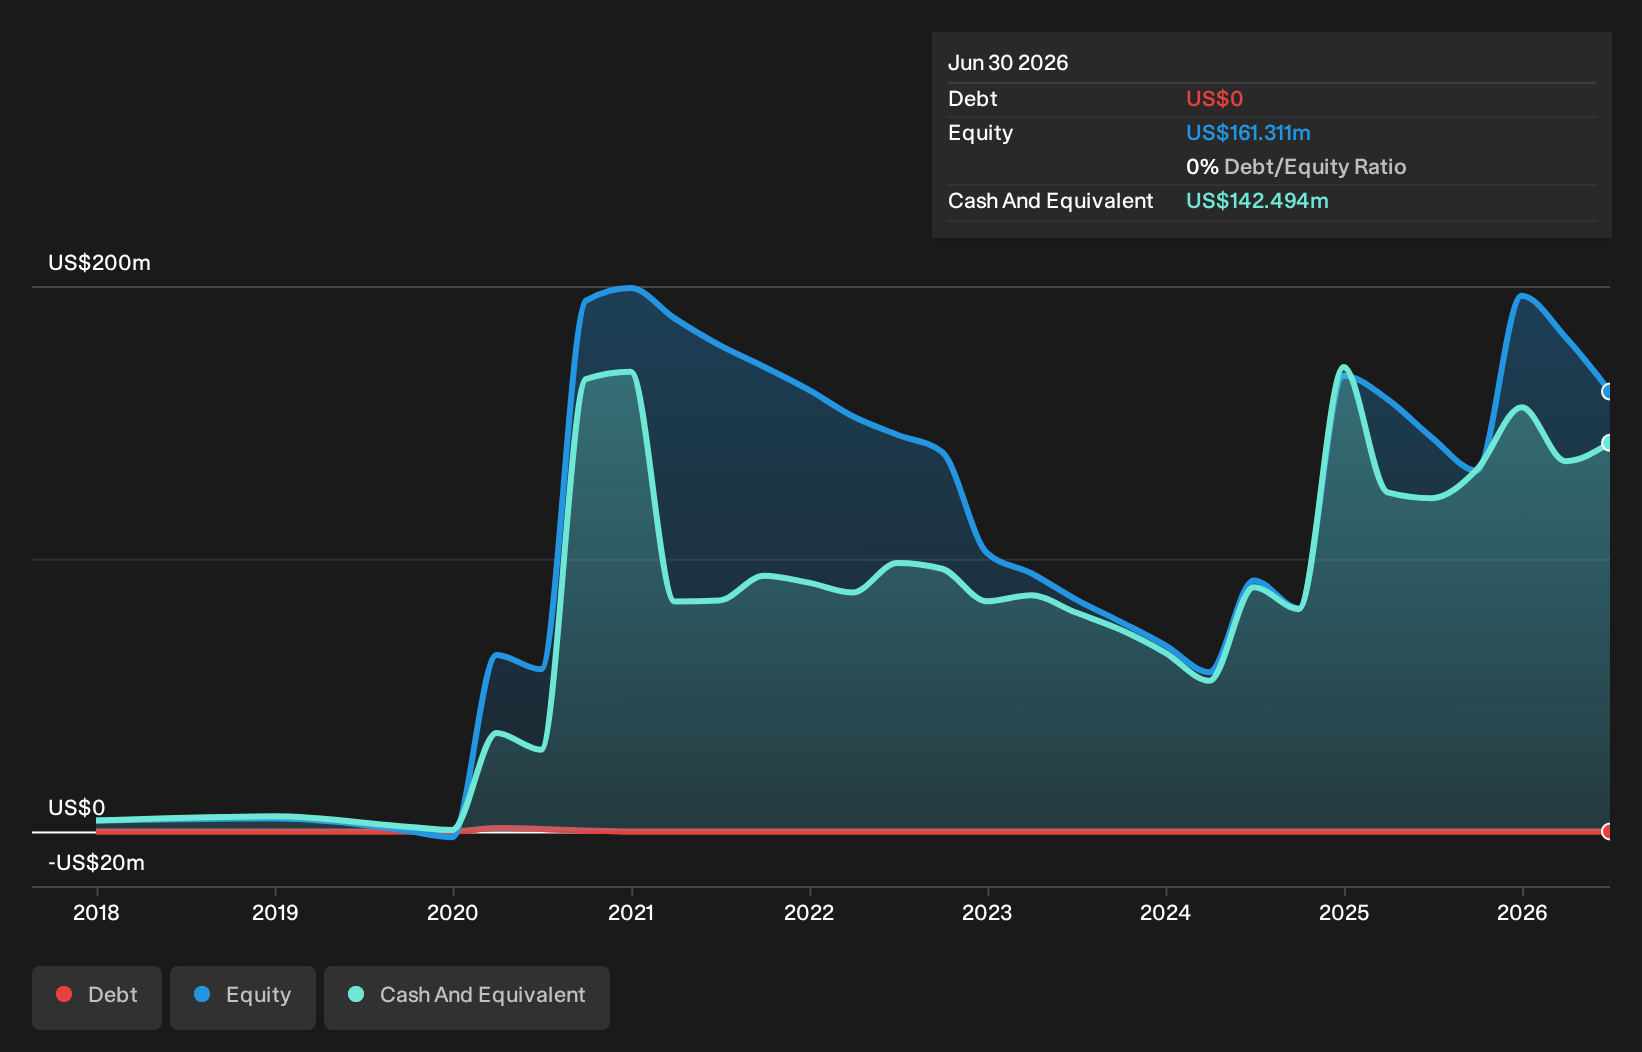1642x1052 pixels.
Task: Click the Cash And Equivalent tooltip row label
Action: [1051, 201]
